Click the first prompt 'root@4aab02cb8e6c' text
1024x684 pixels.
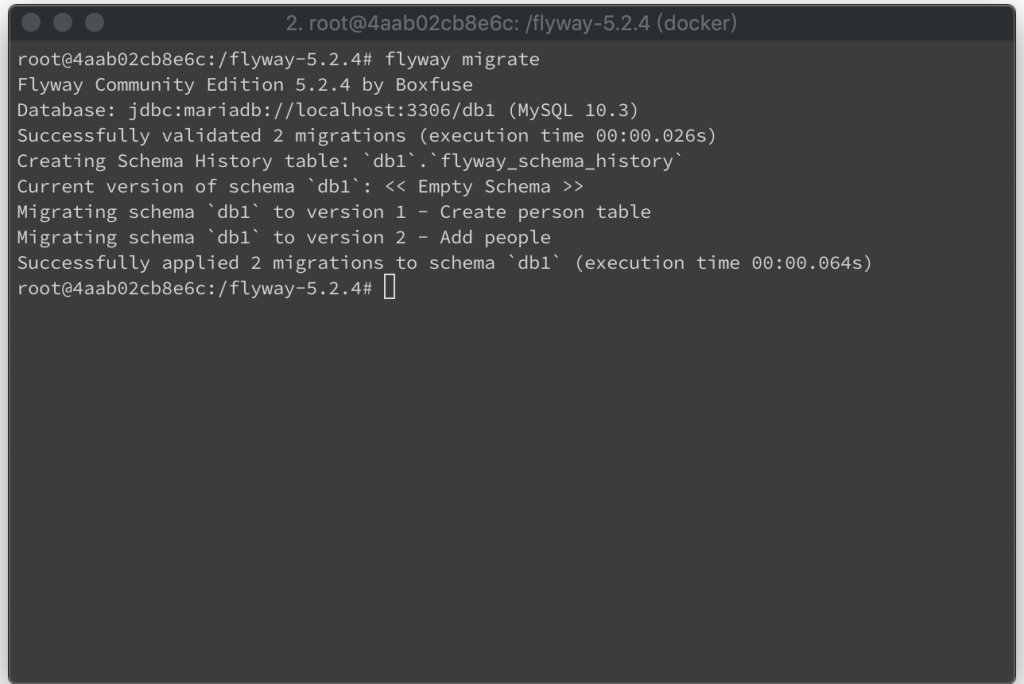pyautogui.click(x=112, y=59)
